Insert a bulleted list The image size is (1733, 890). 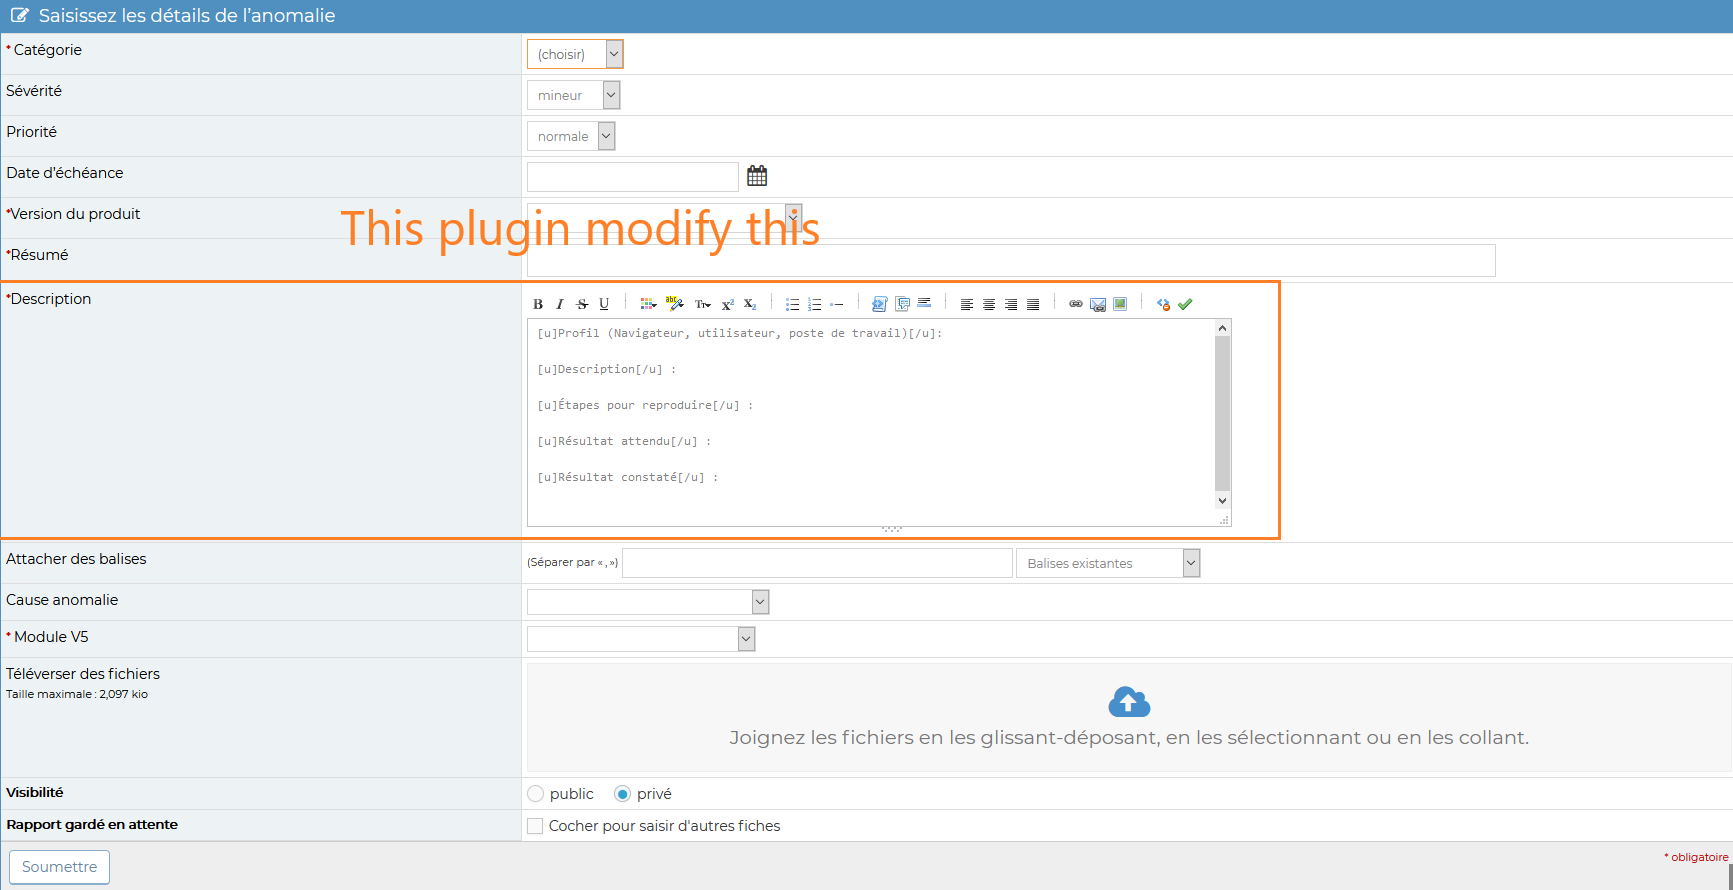pos(793,304)
